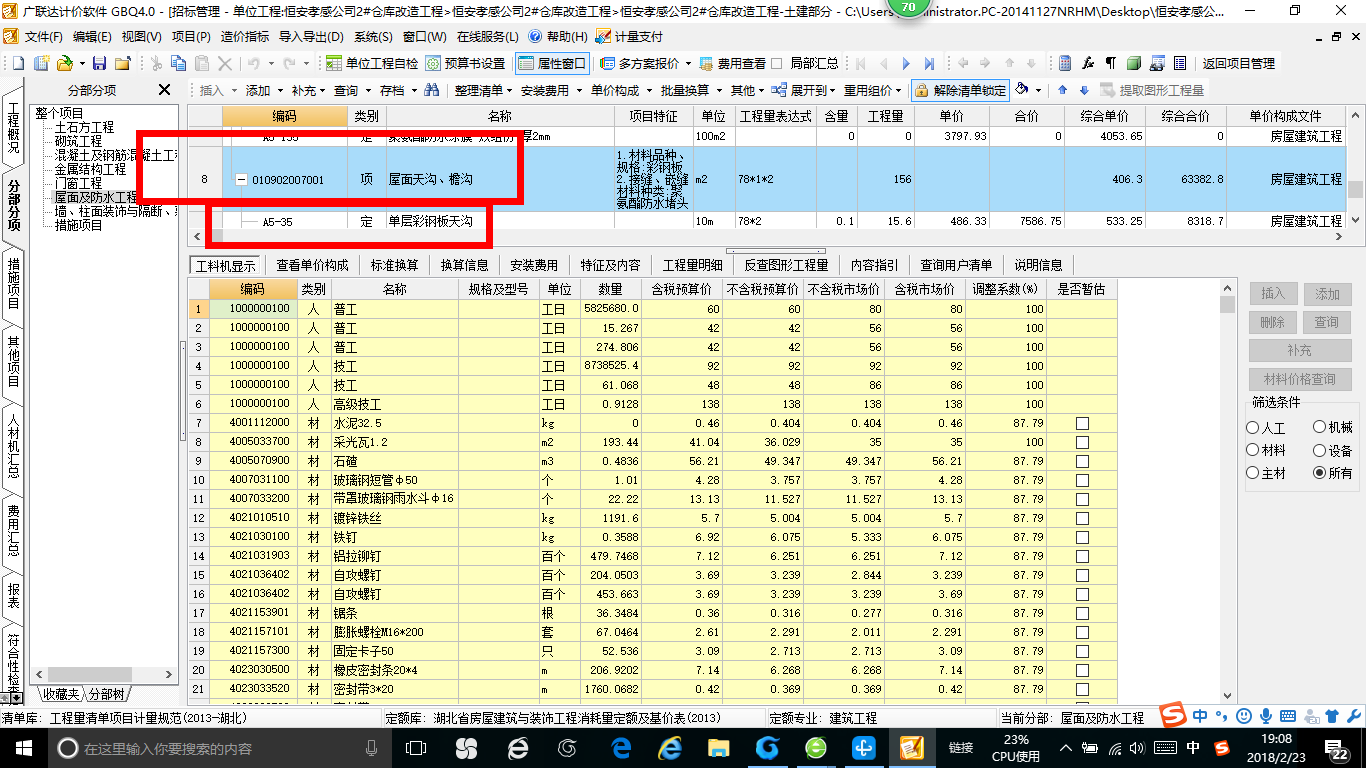1366x768 pixels.
Task: Open 单位工程自检 self-check tool
Action: 372,63
